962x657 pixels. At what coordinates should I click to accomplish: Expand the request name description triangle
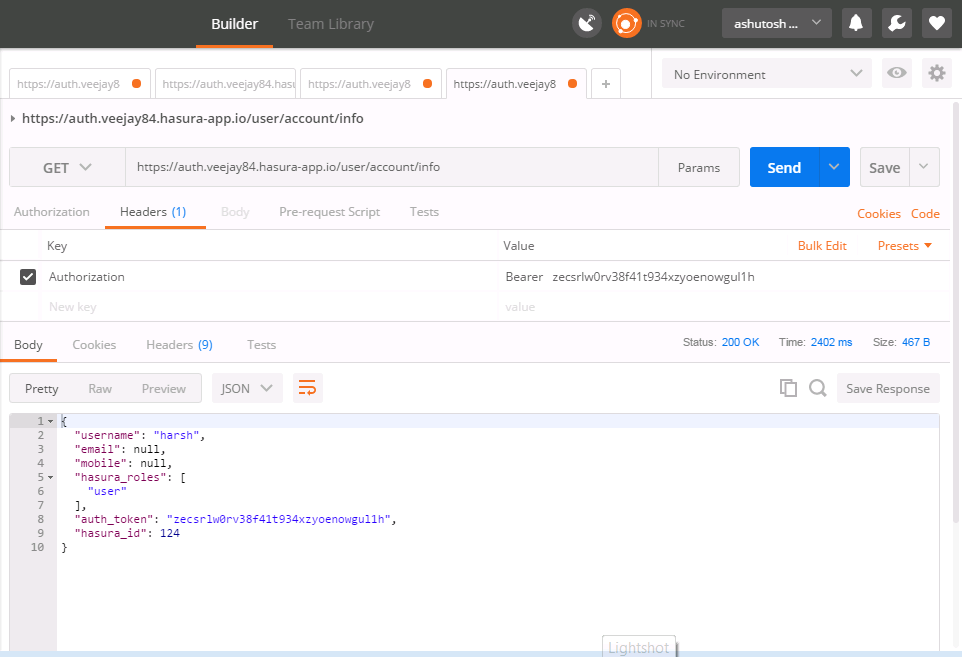point(12,118)
